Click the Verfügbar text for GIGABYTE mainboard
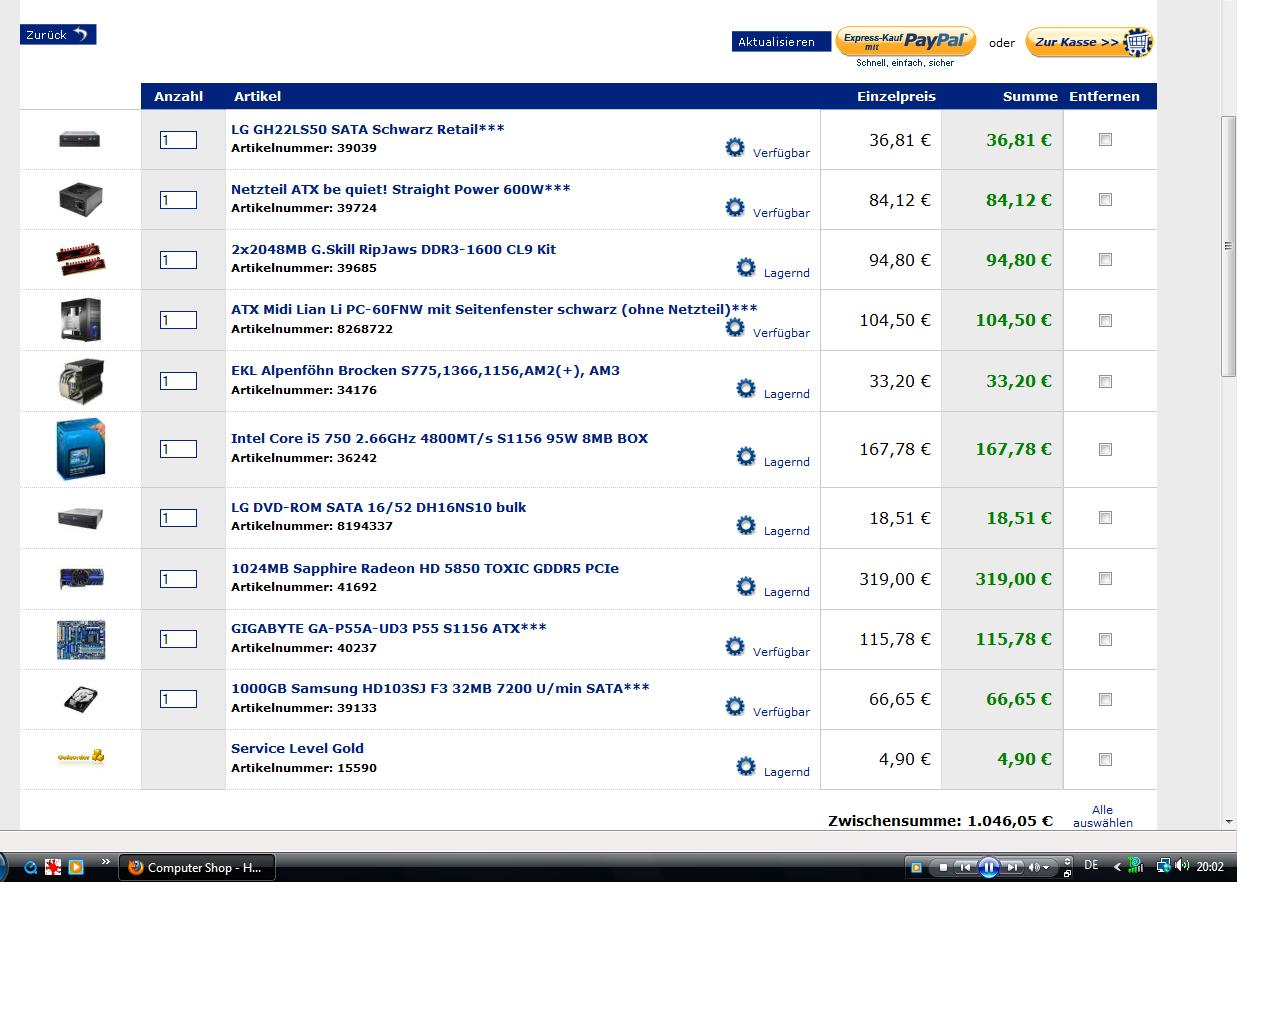Image resolution: width=1280 pixels, height=1024 pixels. 781,652
